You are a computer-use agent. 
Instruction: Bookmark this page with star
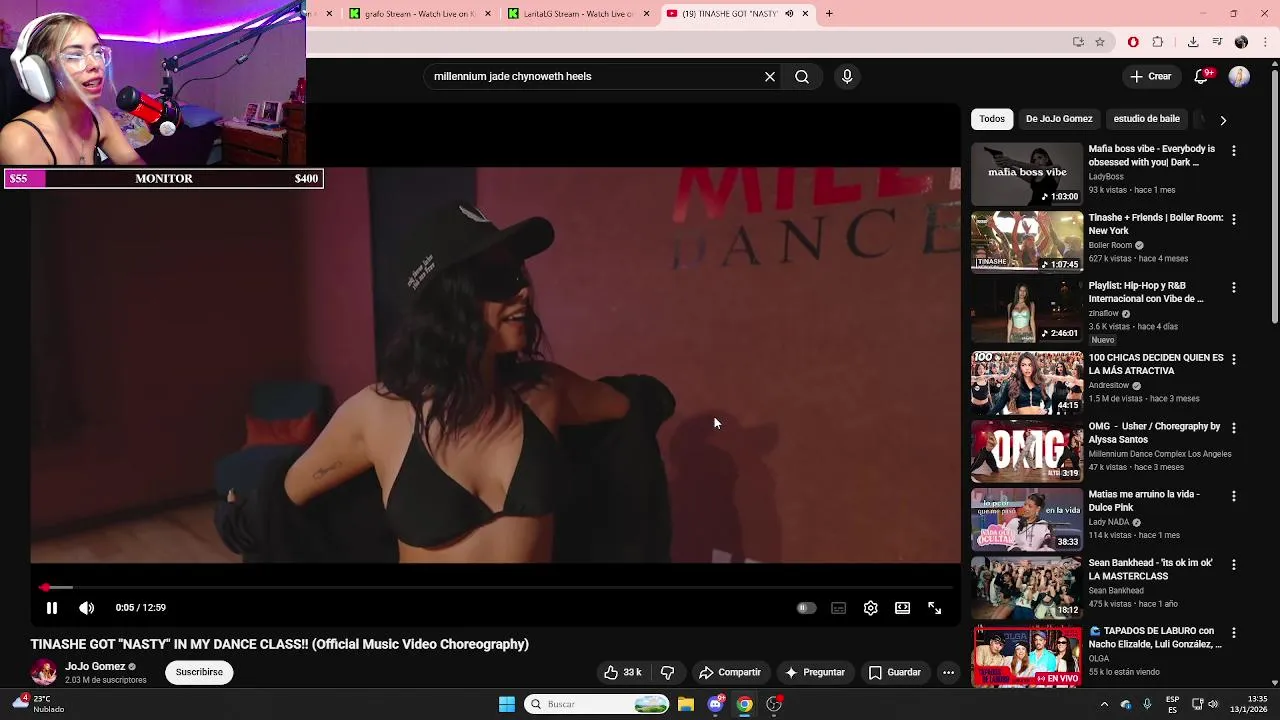(1100, 42)
